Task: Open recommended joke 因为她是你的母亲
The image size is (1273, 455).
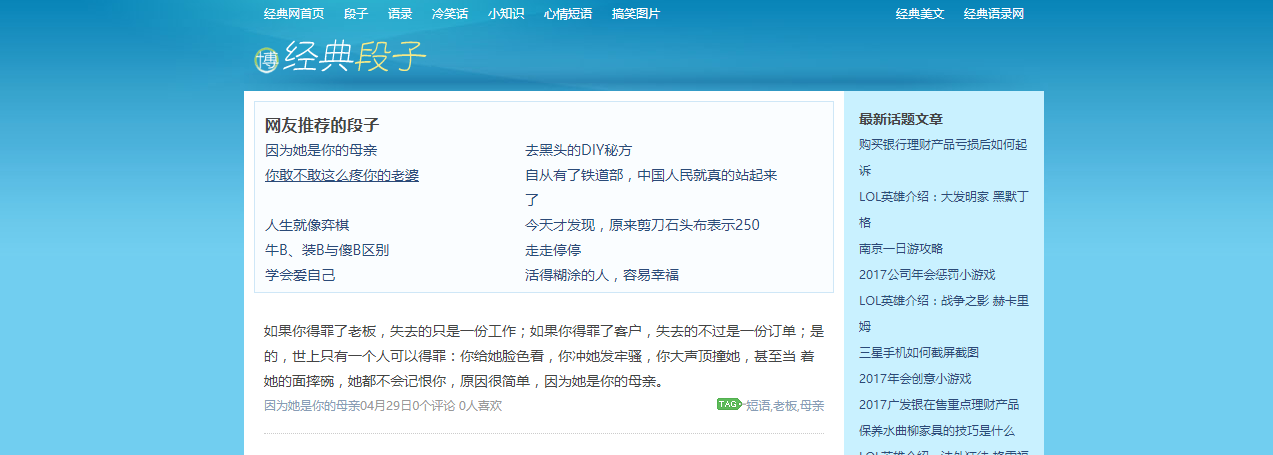Action: point(321,150)
